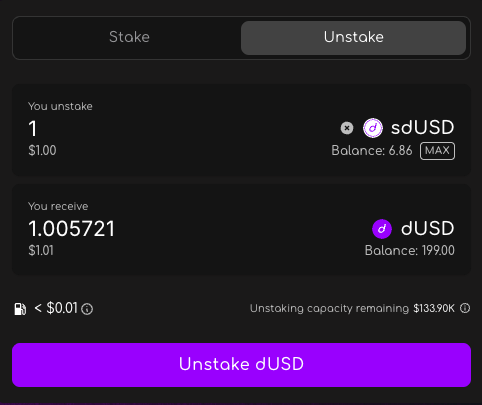Set the maximum amount with the MAX button
482x405 pixels.
tap(437, 151)
